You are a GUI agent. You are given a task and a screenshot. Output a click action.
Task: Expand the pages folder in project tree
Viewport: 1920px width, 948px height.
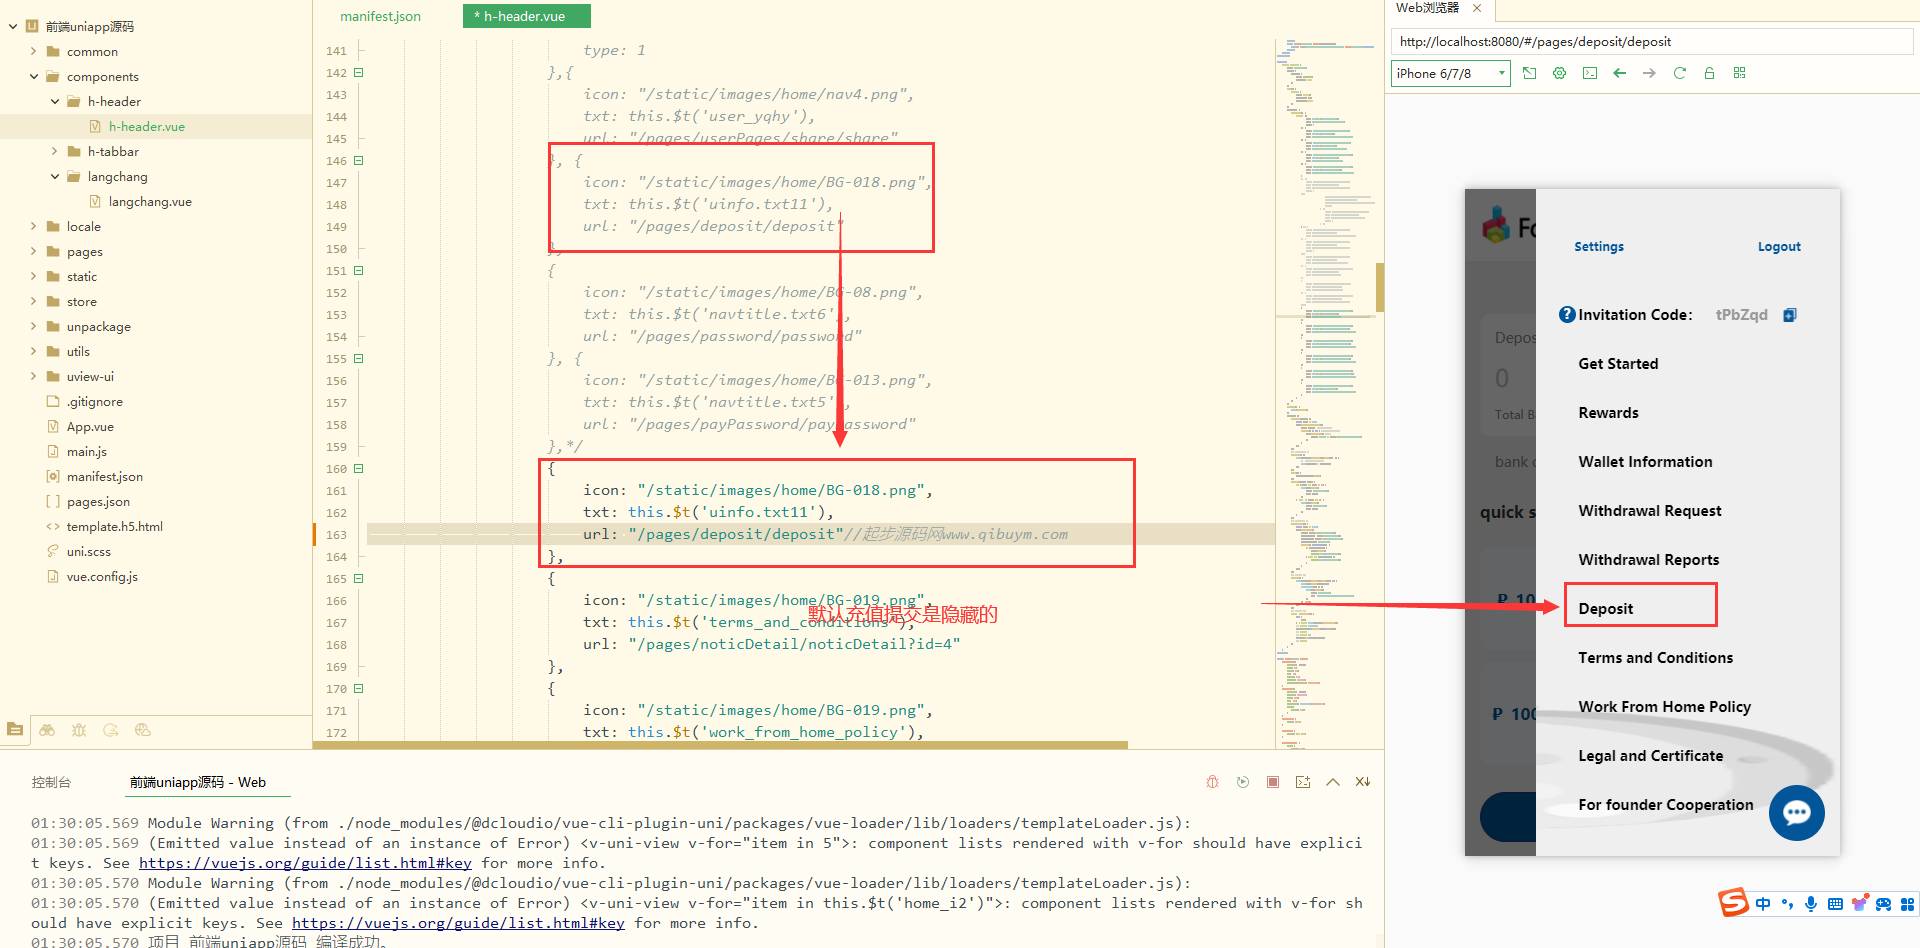click(x=33, y=252)
